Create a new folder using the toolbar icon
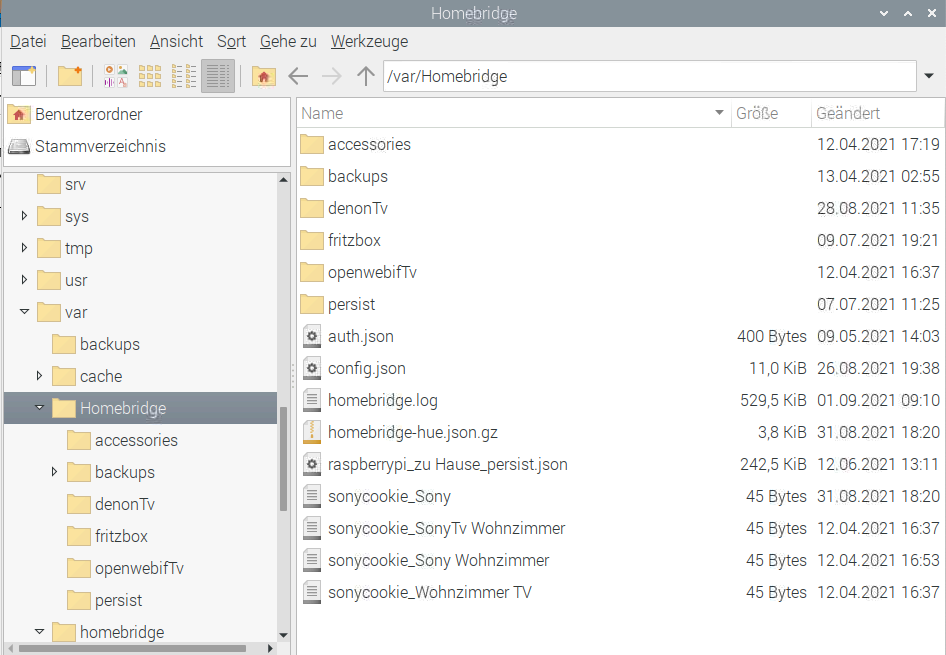Image resolution: width=946 pixels, height=655 pixels. [x=70, y=76]
